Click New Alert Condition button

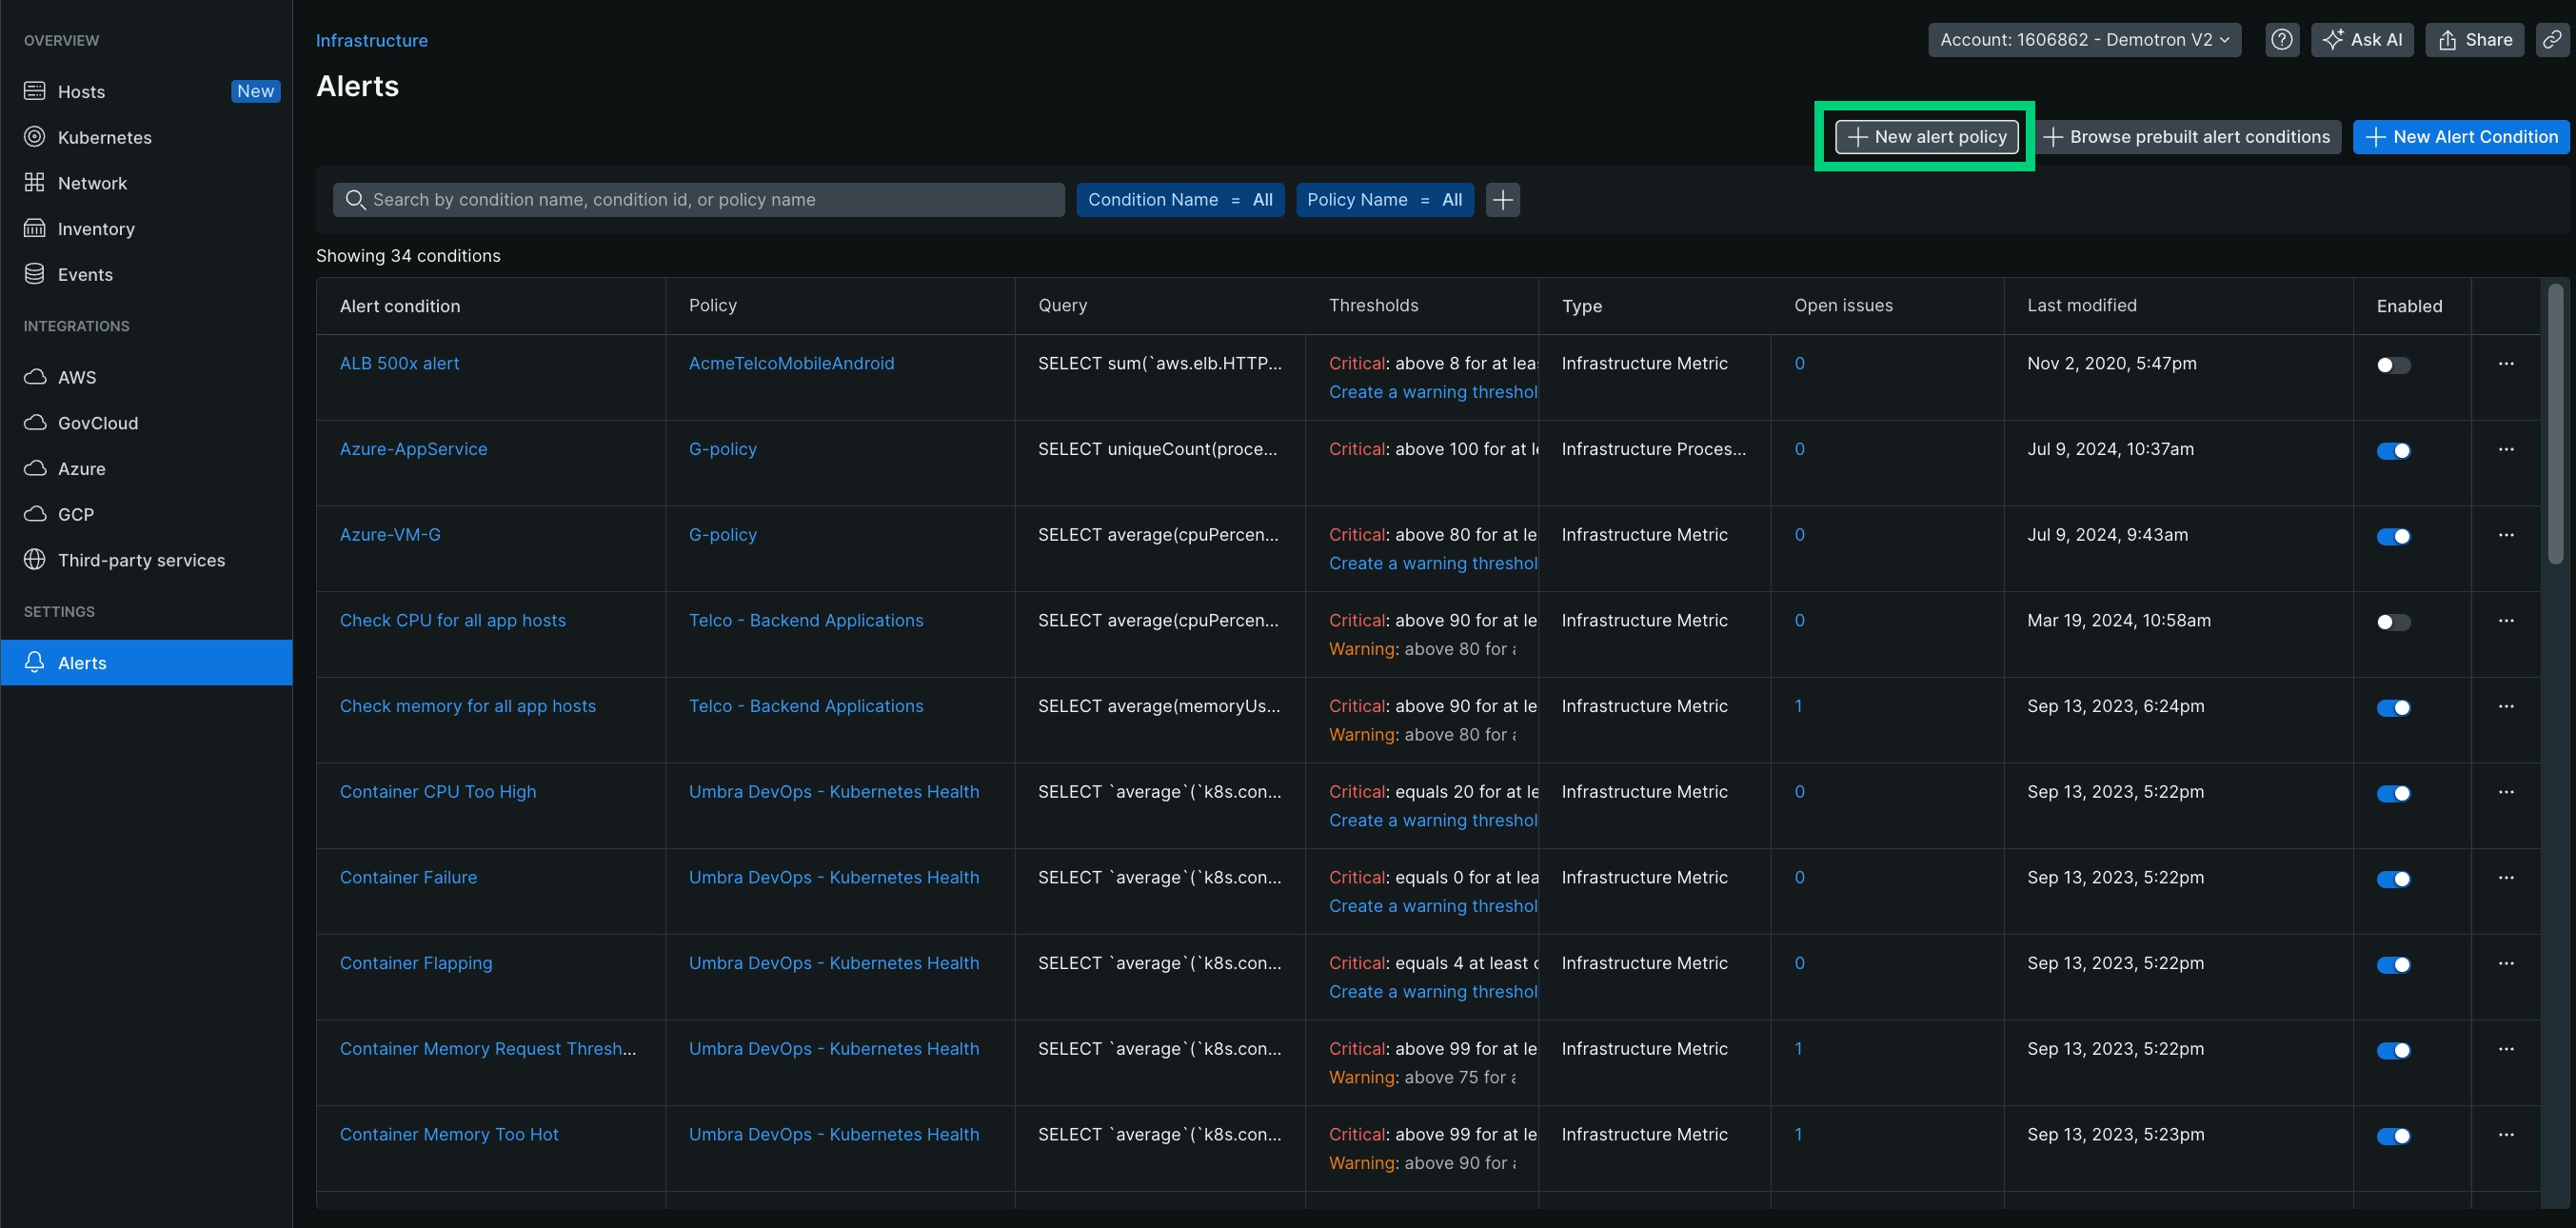click(x=2461, y=137)
